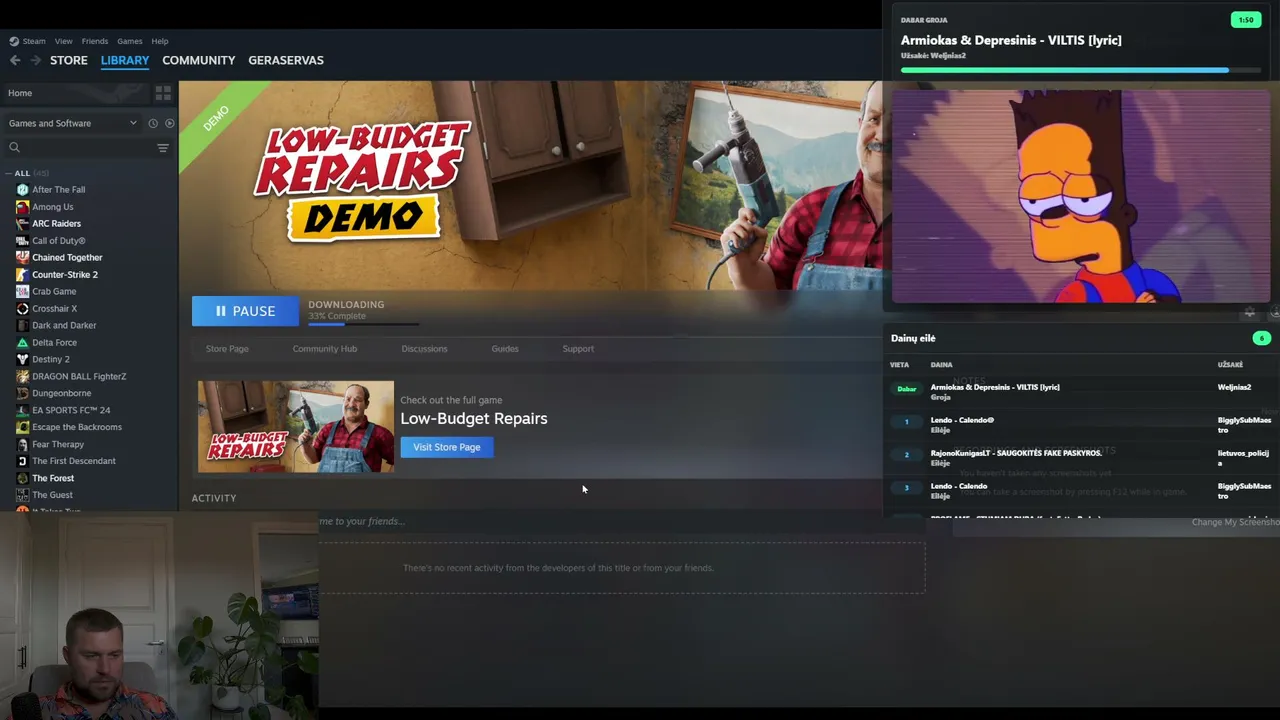The height and width of the screenshot is (720, 1280).
Task: Toggle sort by recent clock icon
Action: pyautogui.click(x=153, y=124)
